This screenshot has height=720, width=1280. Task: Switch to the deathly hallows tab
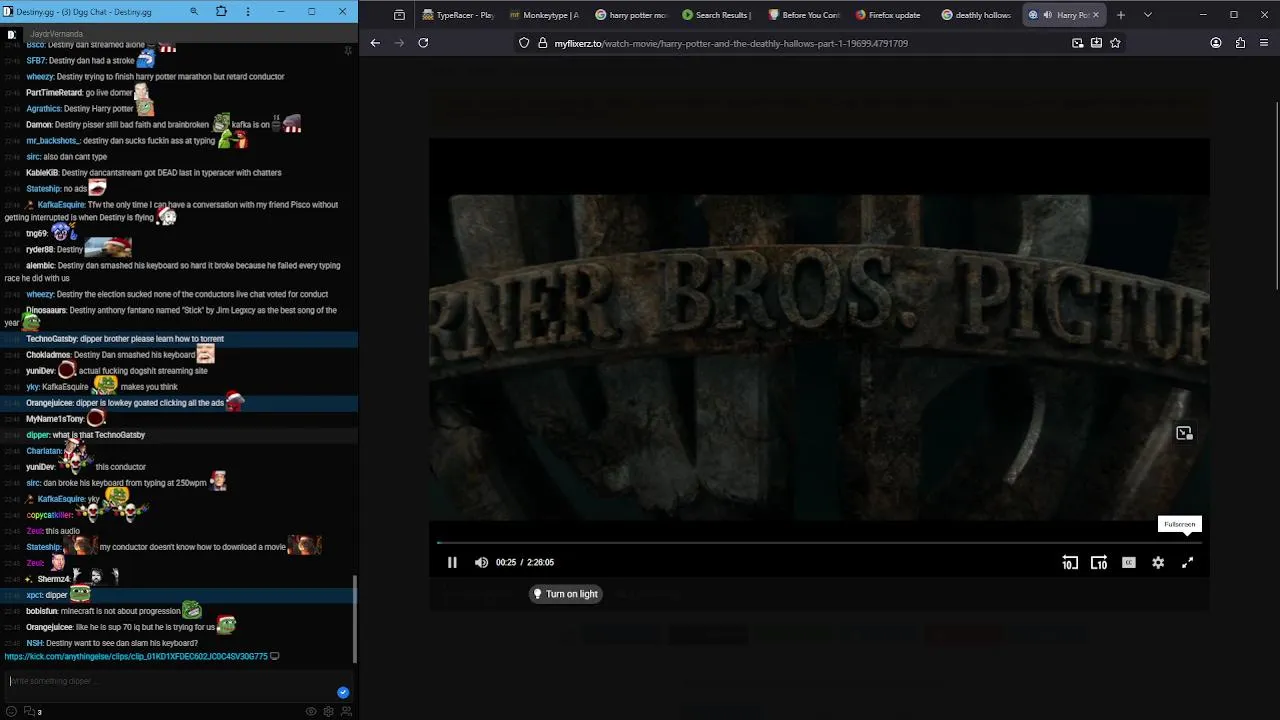tap(976, 15)
